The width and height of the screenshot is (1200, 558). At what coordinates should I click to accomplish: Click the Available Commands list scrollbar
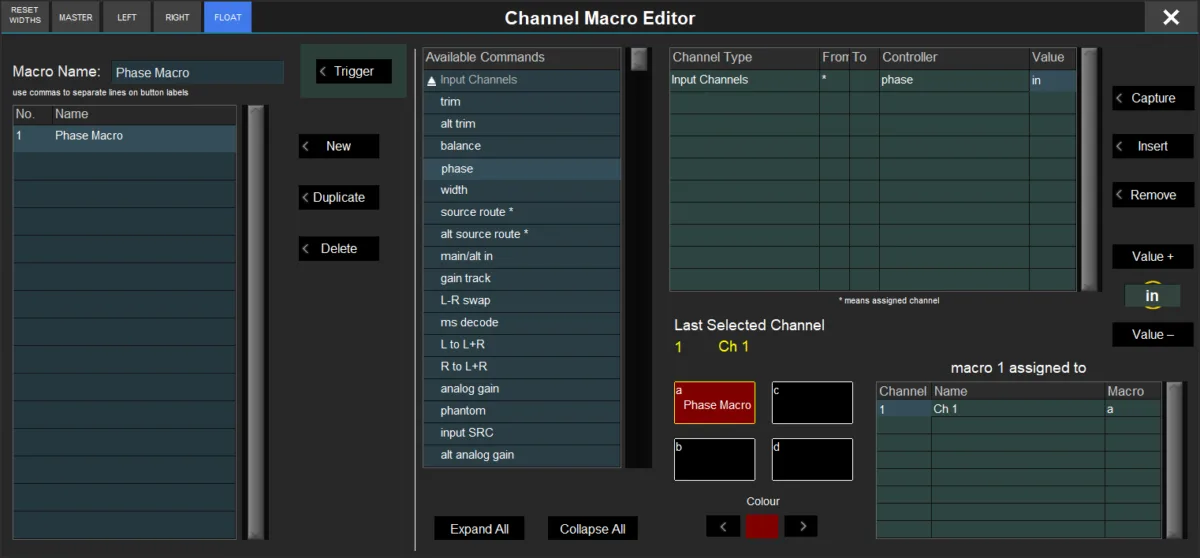coord(638,257)
